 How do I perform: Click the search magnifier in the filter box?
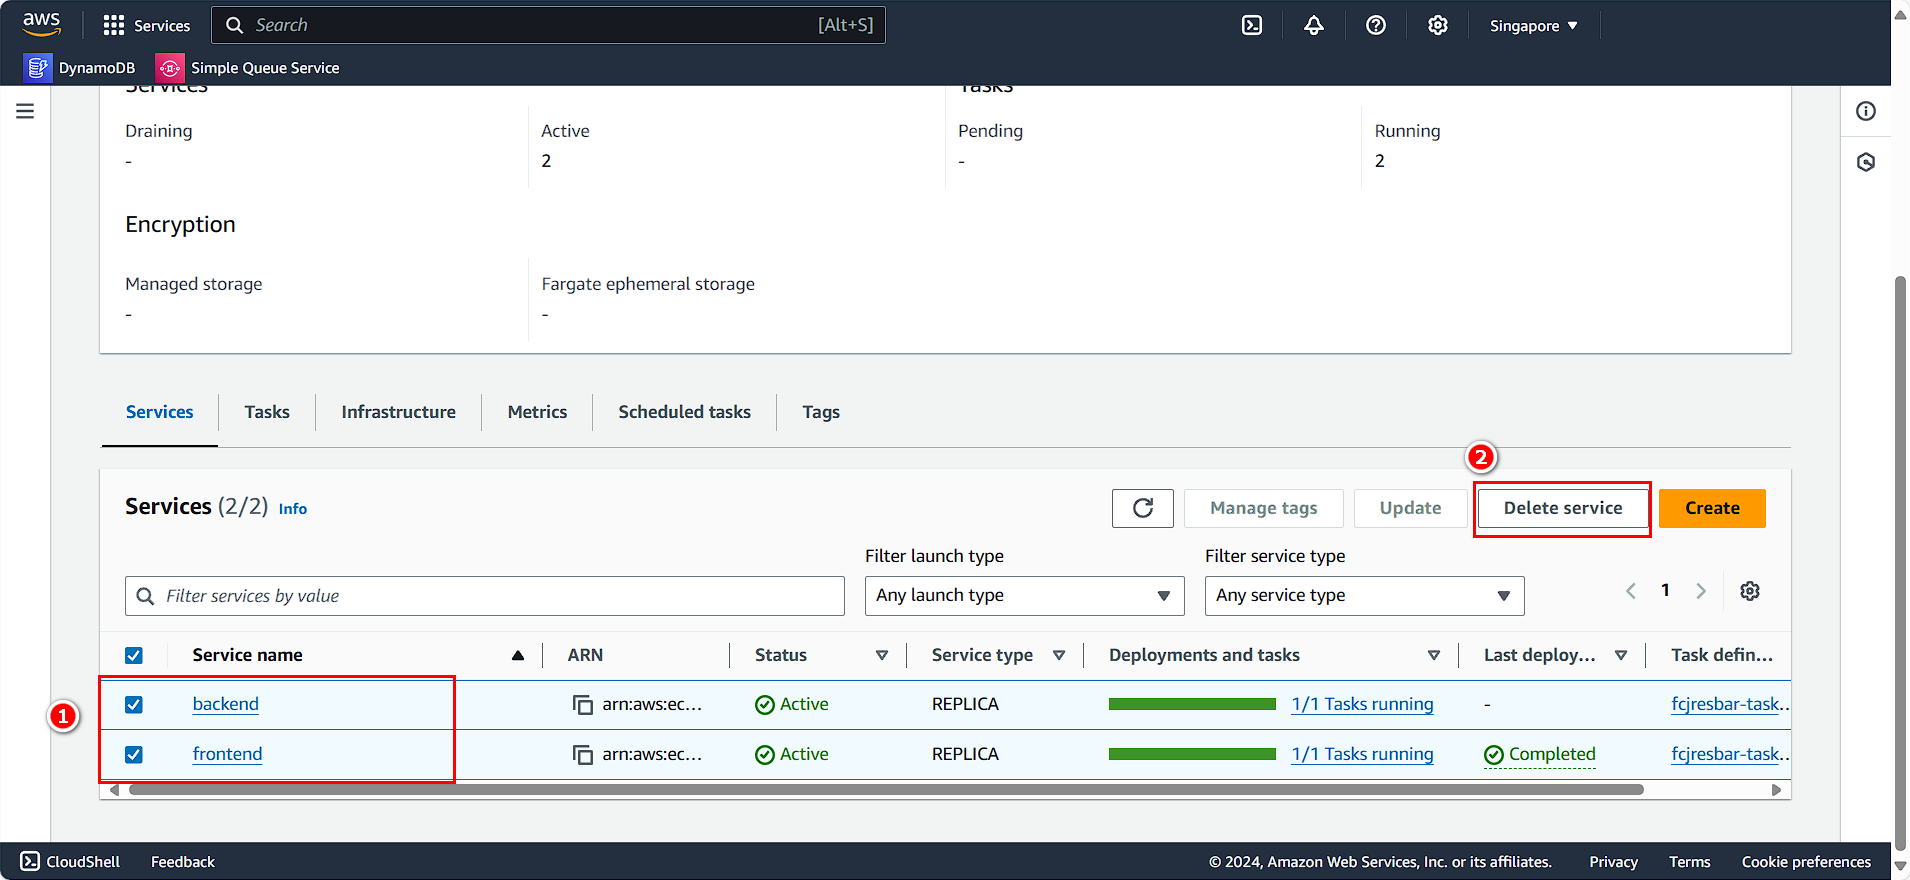click(x=145, y=596)
